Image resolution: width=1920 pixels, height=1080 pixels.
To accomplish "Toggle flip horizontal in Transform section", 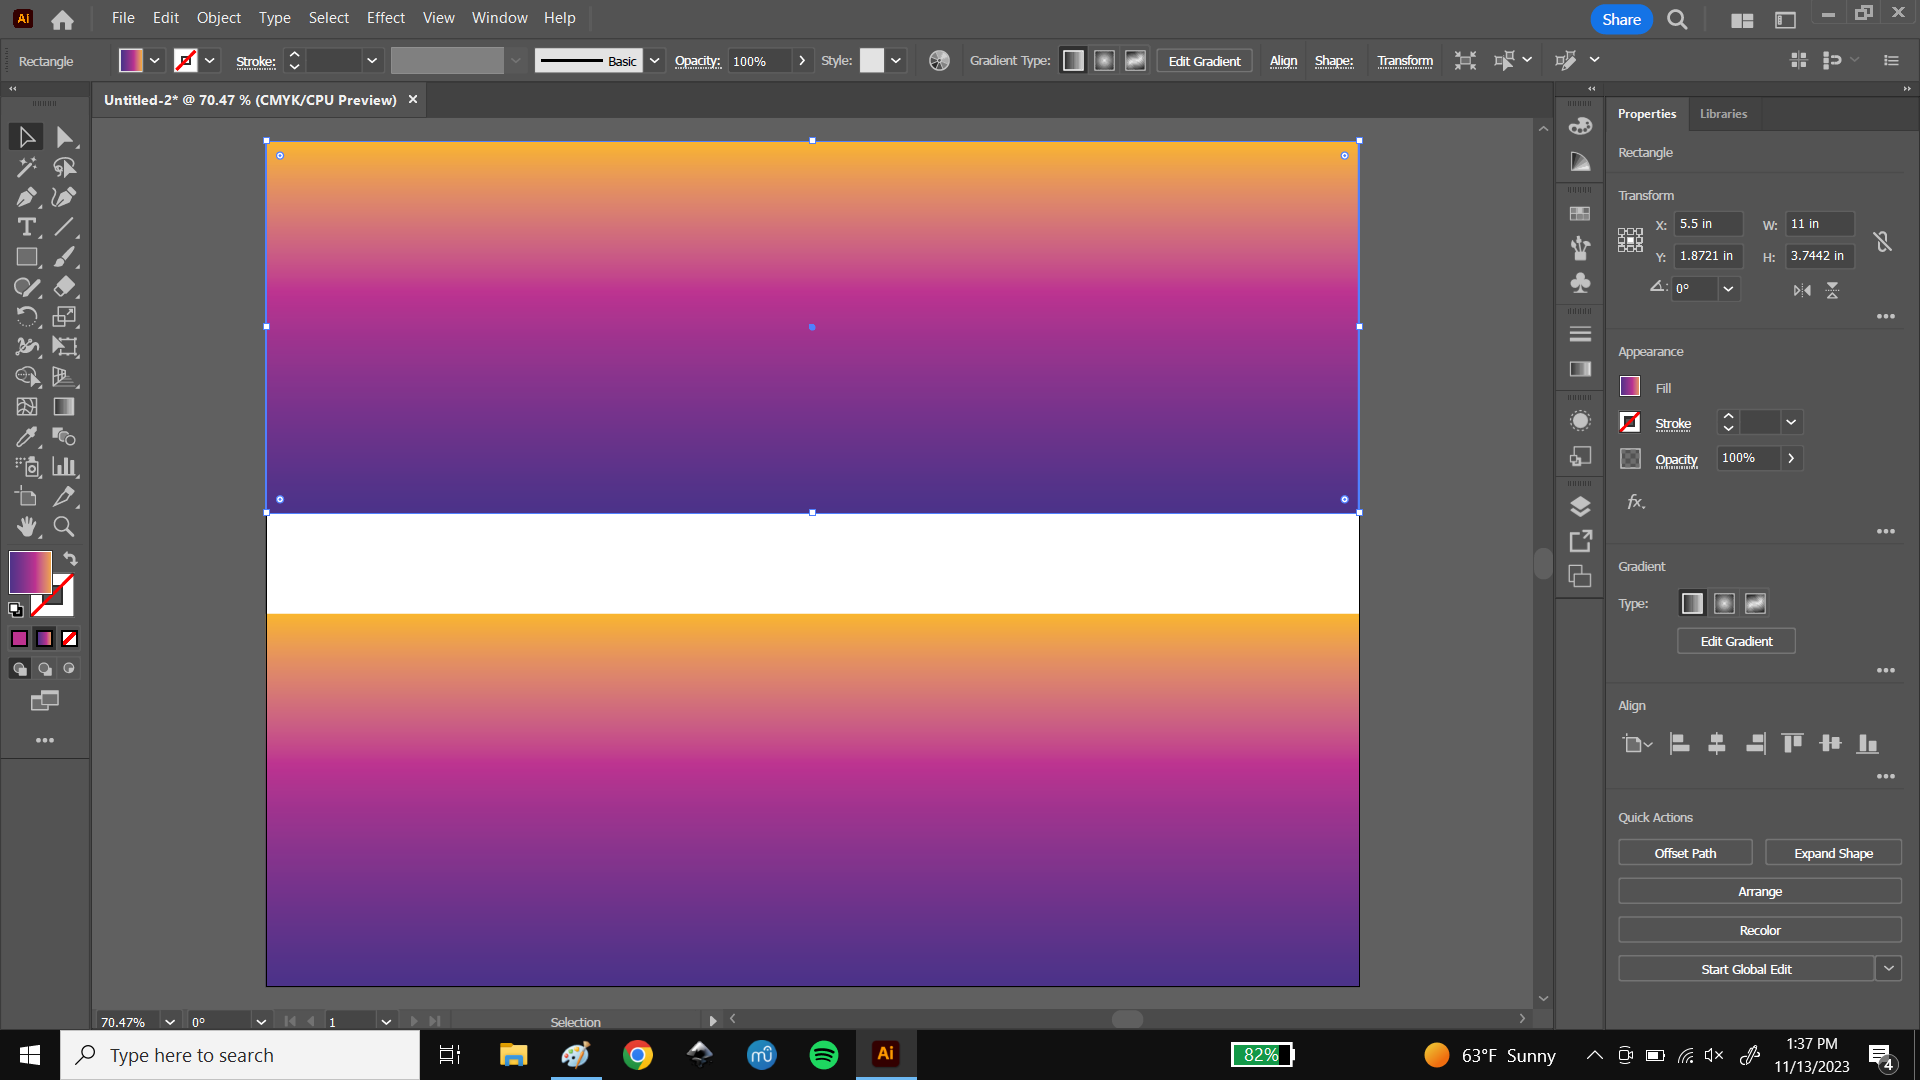I will pyautogui.click(x=1804, y=290).
